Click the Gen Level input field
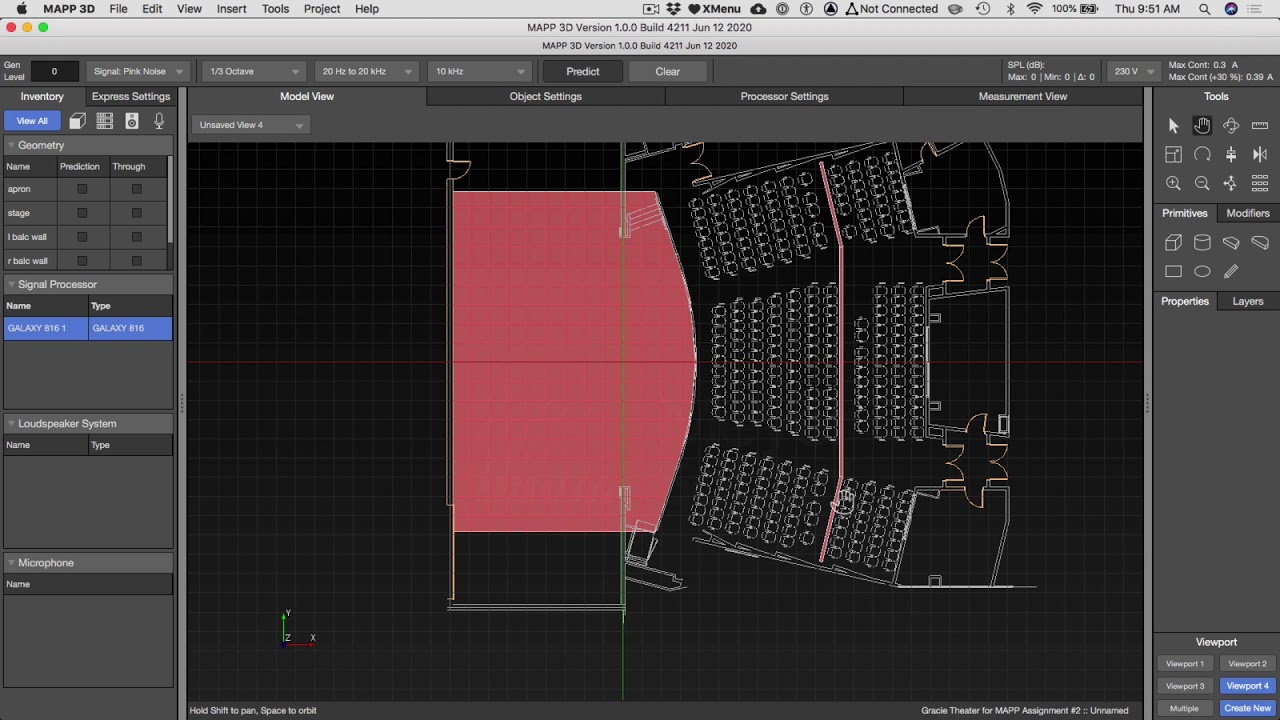The image size is (1280, 720). (x=54, y=71)
